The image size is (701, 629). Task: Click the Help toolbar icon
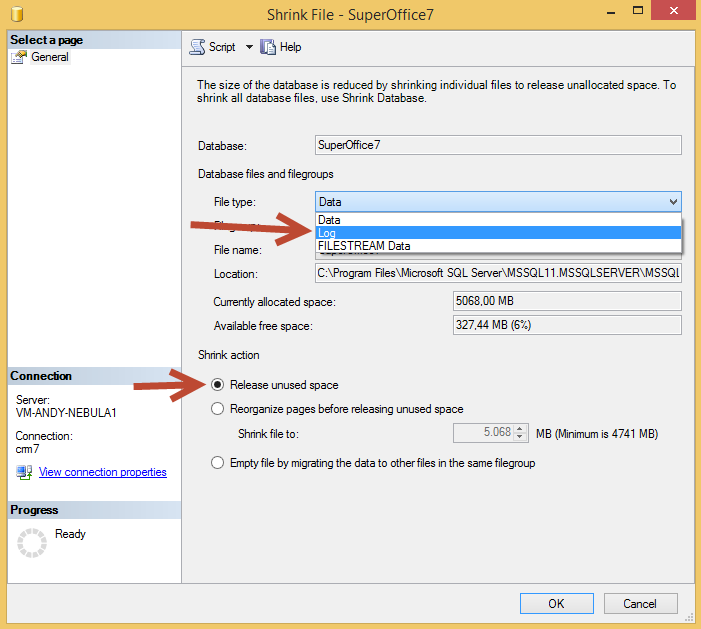268,47
